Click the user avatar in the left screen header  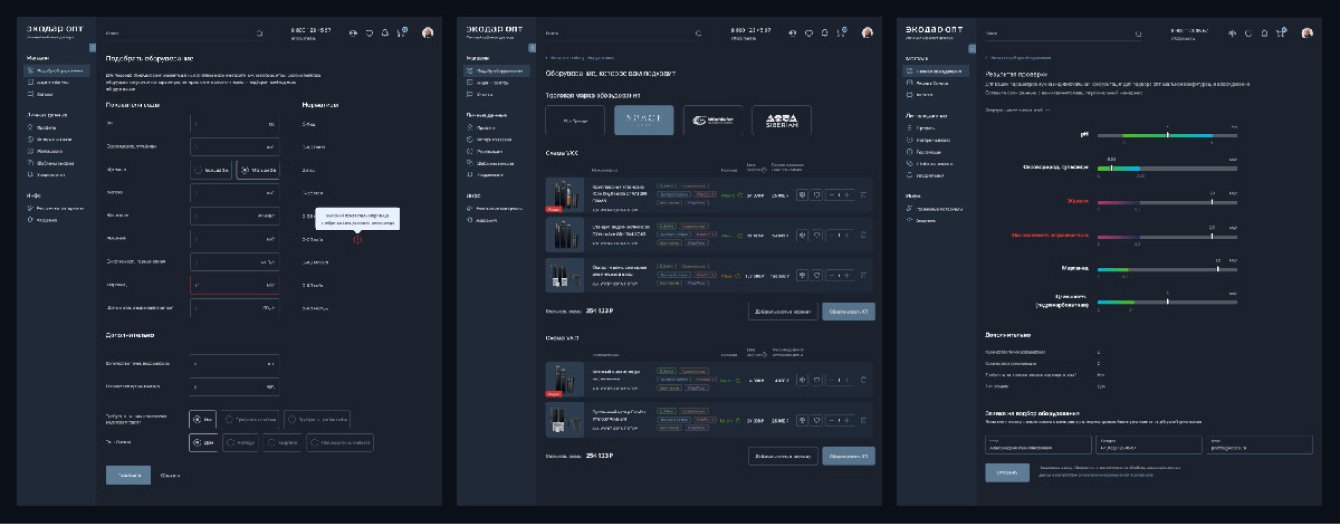coord(428,33)
